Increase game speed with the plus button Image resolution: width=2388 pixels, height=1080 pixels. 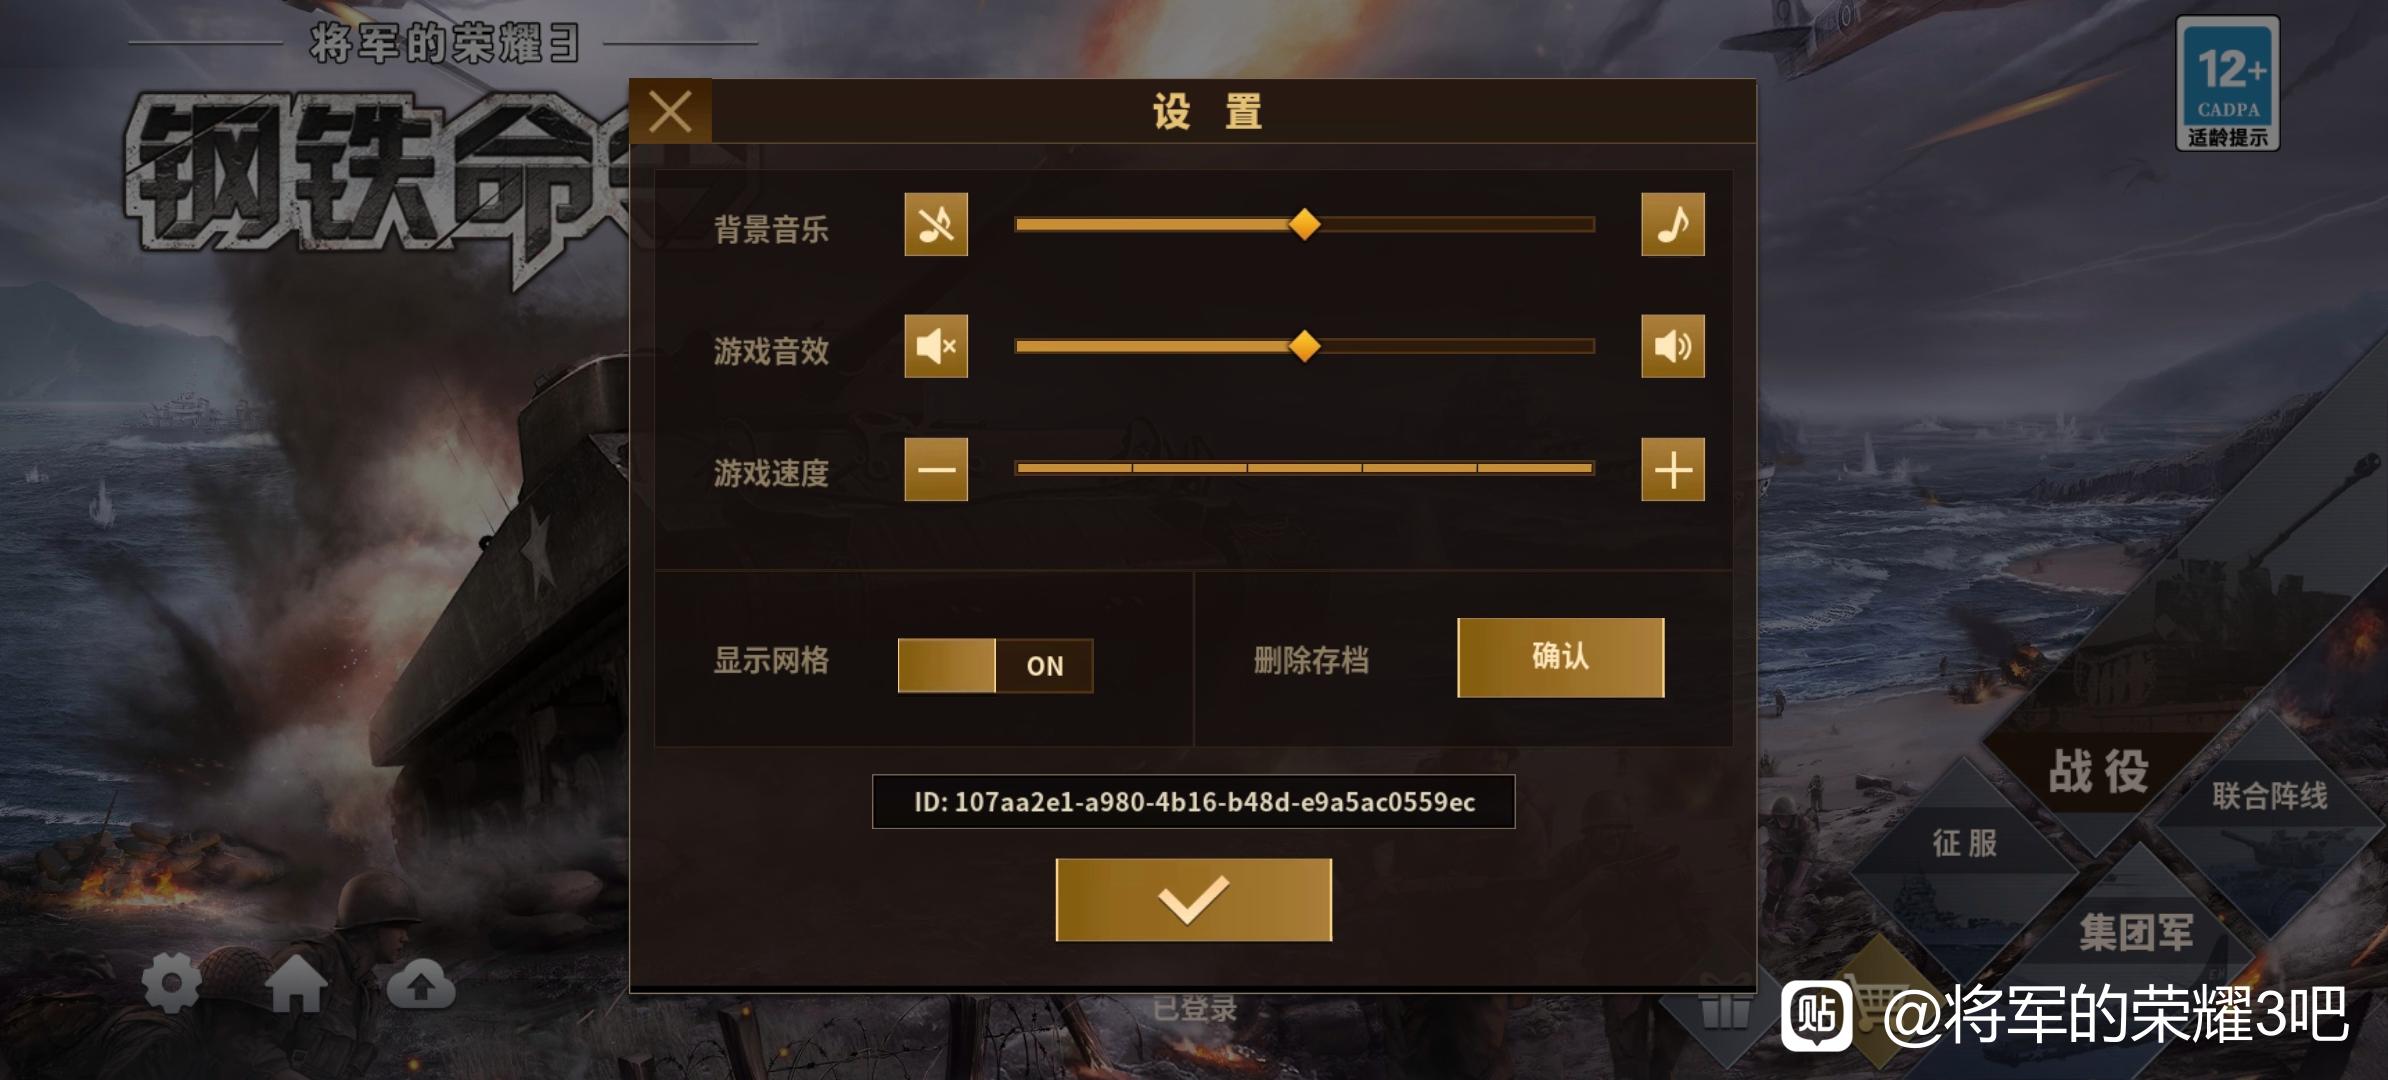click(1672, 469)
